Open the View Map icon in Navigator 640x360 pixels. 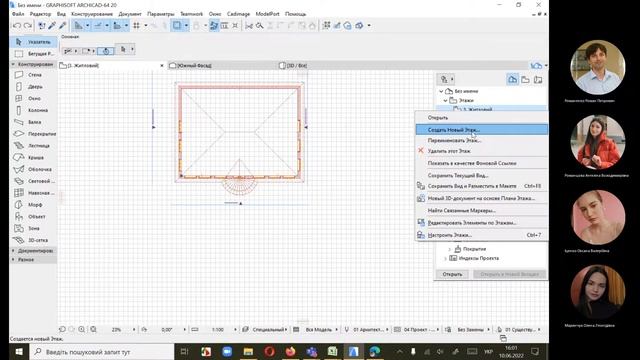525,80
